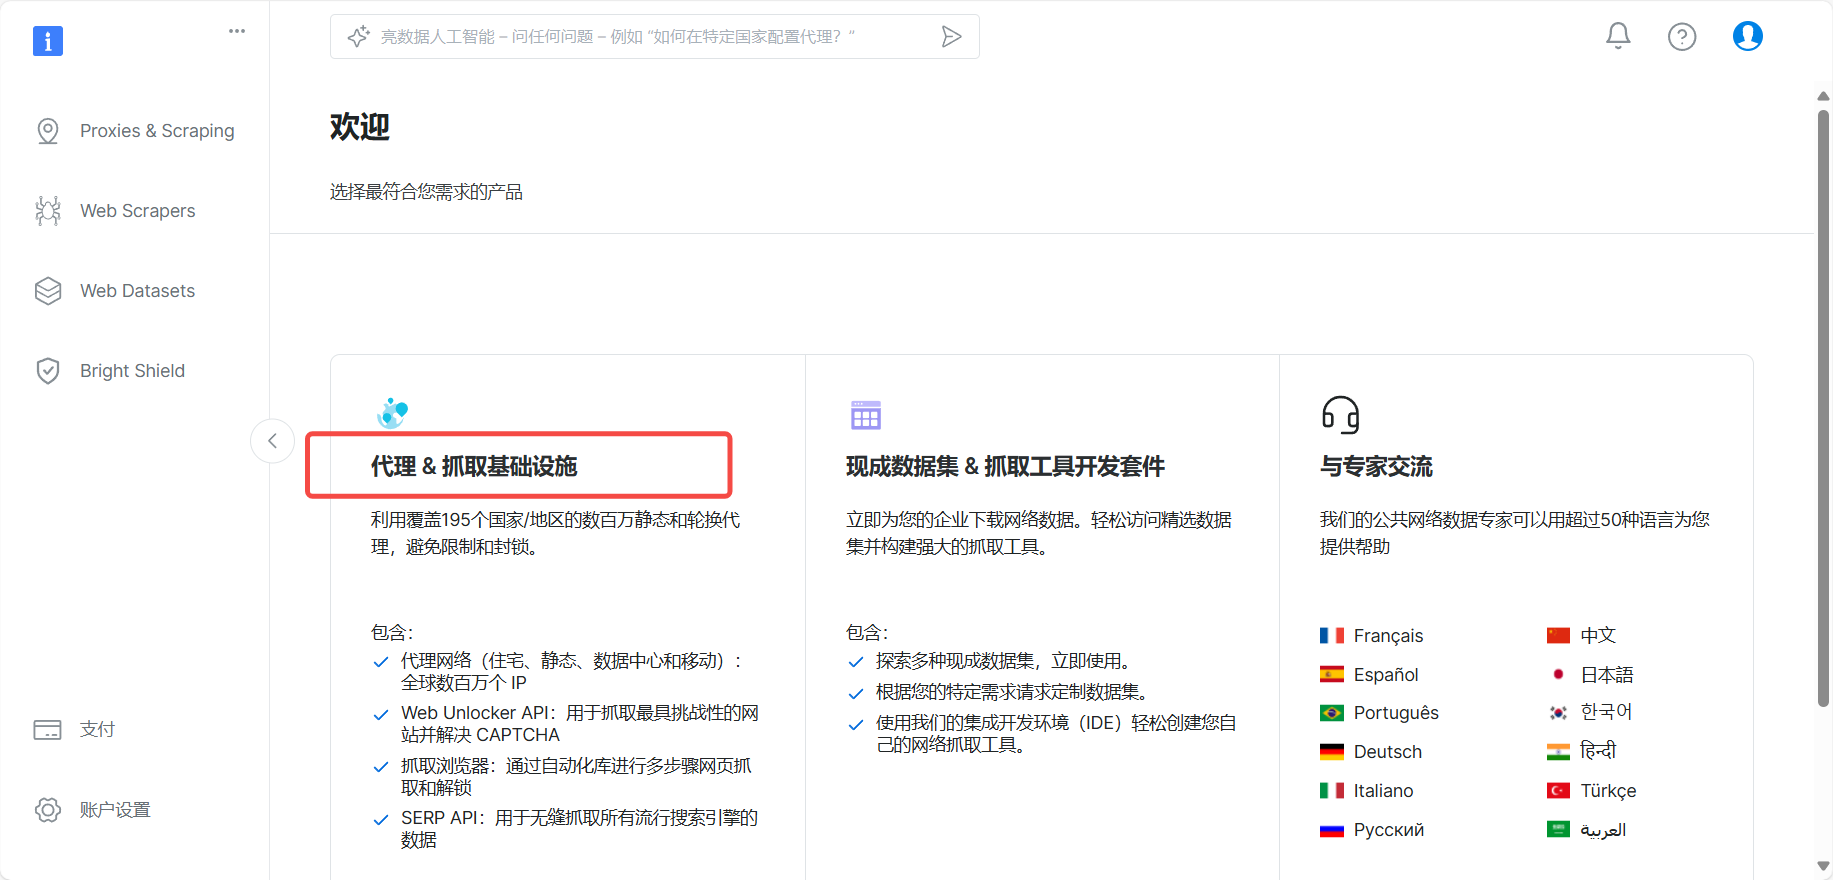1833x880 pixels.
Task: Click the 代理 & 抓取基础设施 card title
Action: [x=474, y=467]
